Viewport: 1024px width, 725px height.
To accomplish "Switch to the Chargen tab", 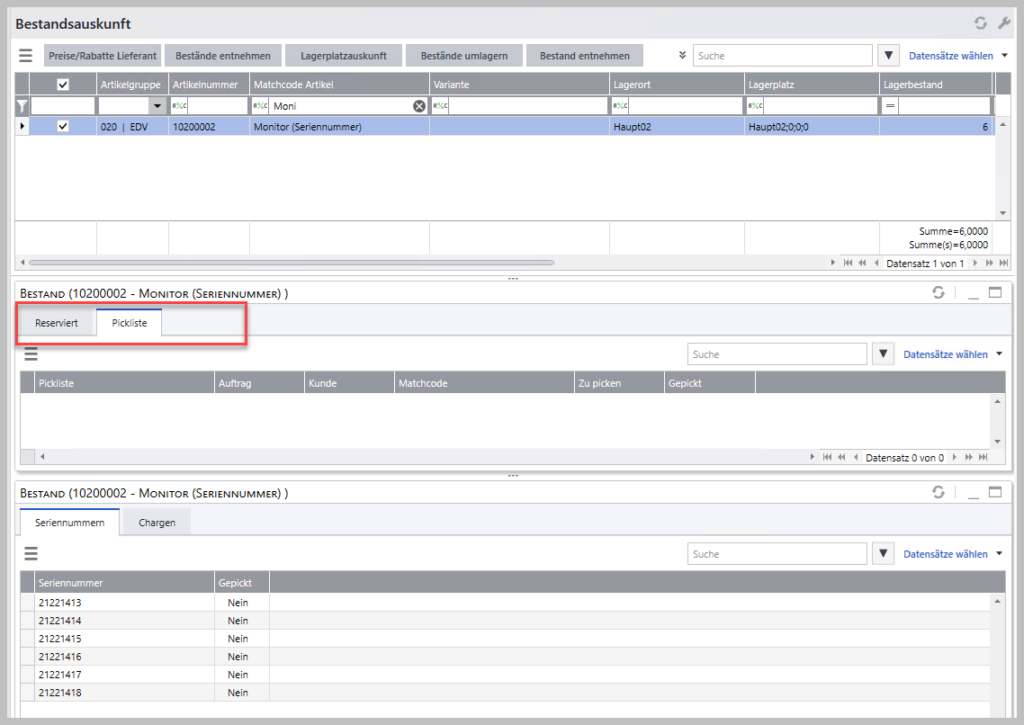I will point(156,523).
